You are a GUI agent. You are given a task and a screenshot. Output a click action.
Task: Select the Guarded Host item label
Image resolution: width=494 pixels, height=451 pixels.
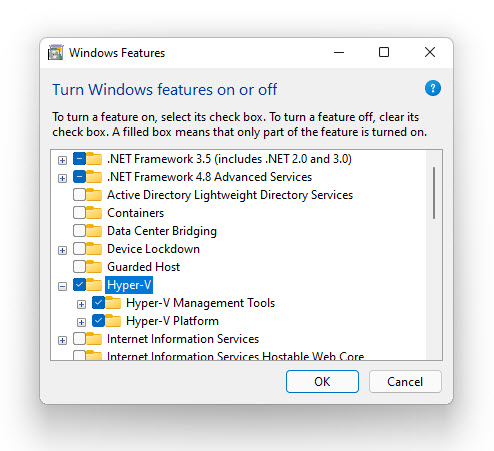pyautogui.click(x=144, y=267)
